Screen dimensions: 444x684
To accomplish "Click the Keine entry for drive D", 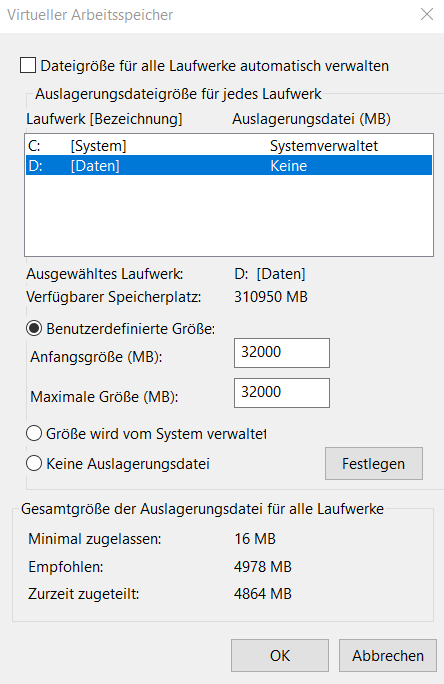I will click(x=288, y=166).
